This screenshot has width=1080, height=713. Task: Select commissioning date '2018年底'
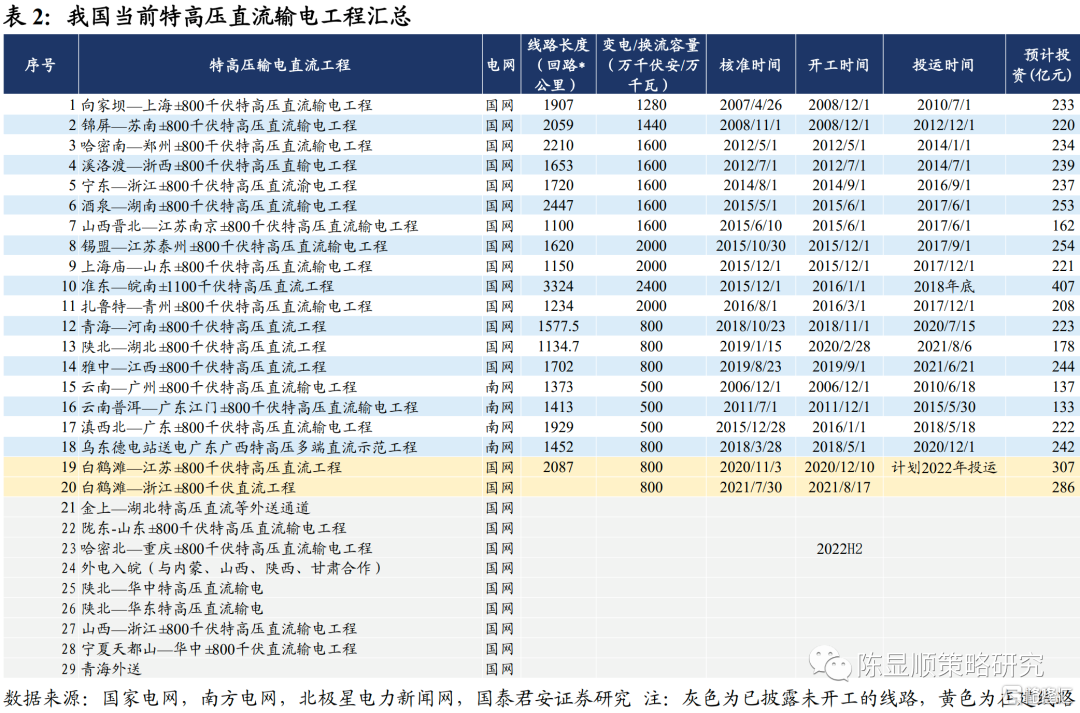click(944, 286)
